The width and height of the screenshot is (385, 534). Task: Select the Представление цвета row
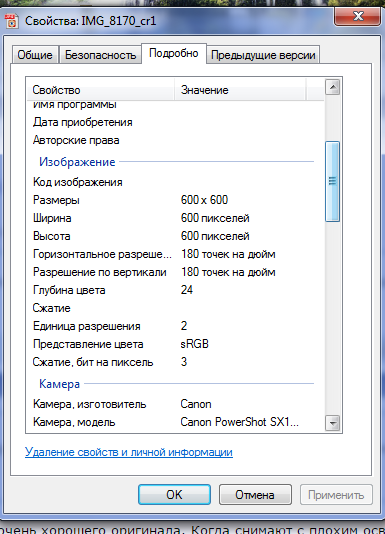click(175, 344)
